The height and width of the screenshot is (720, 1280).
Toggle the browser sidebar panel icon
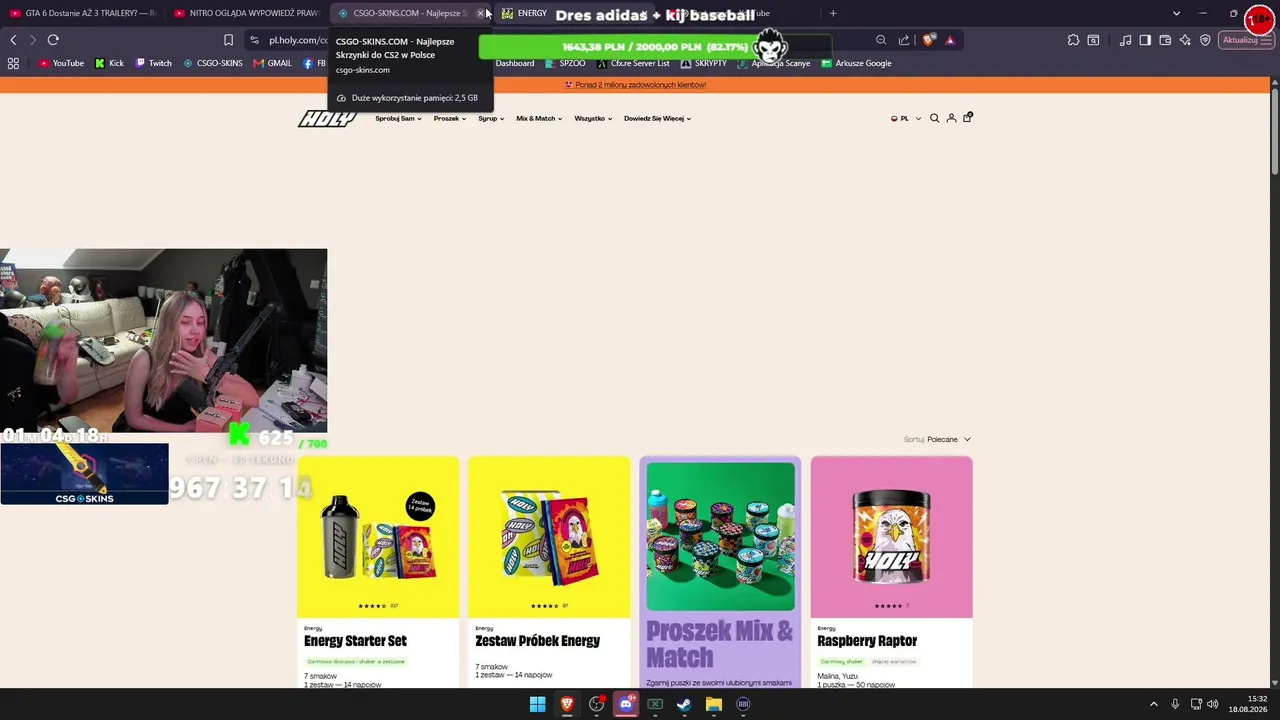(x=1145, y=40)
